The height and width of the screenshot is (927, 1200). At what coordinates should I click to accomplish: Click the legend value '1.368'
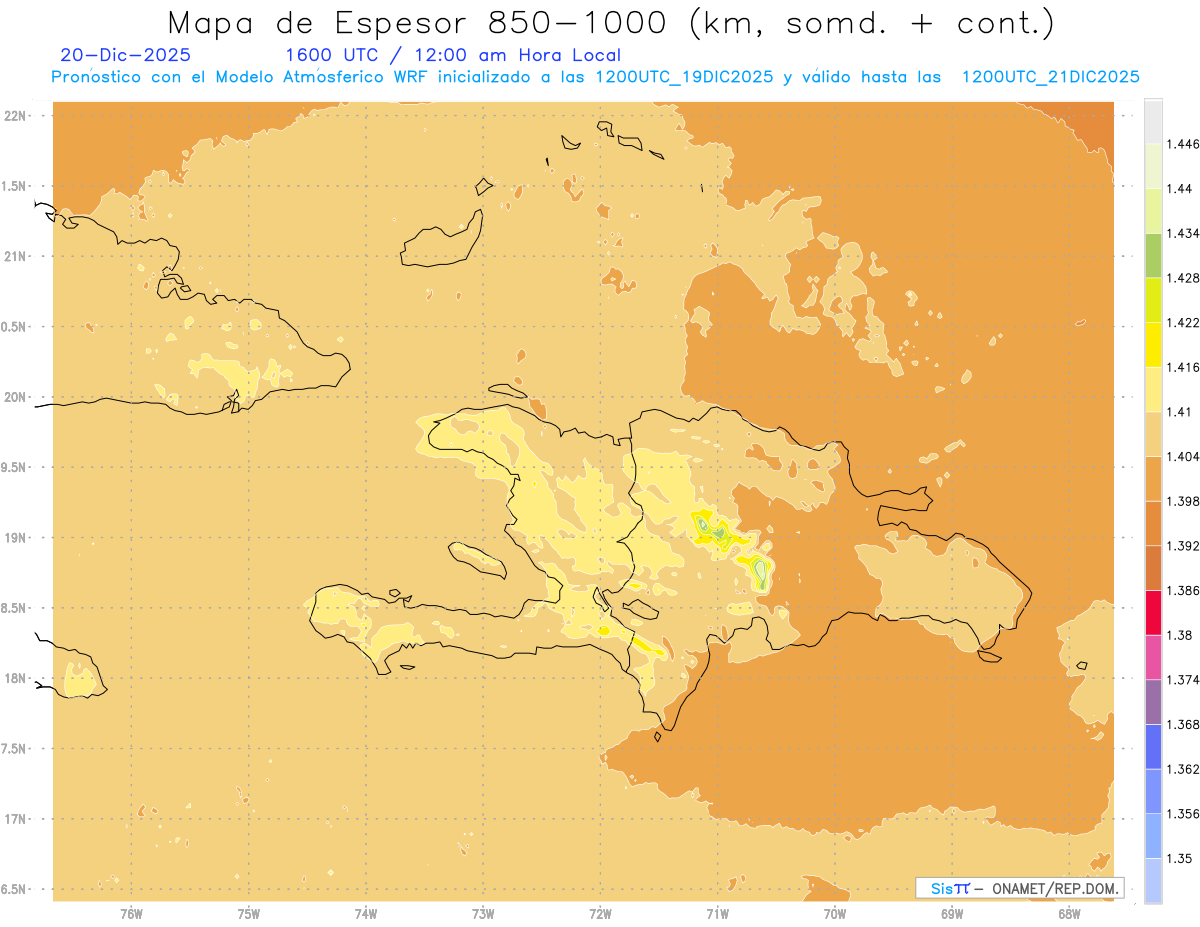coord(1184,724)
